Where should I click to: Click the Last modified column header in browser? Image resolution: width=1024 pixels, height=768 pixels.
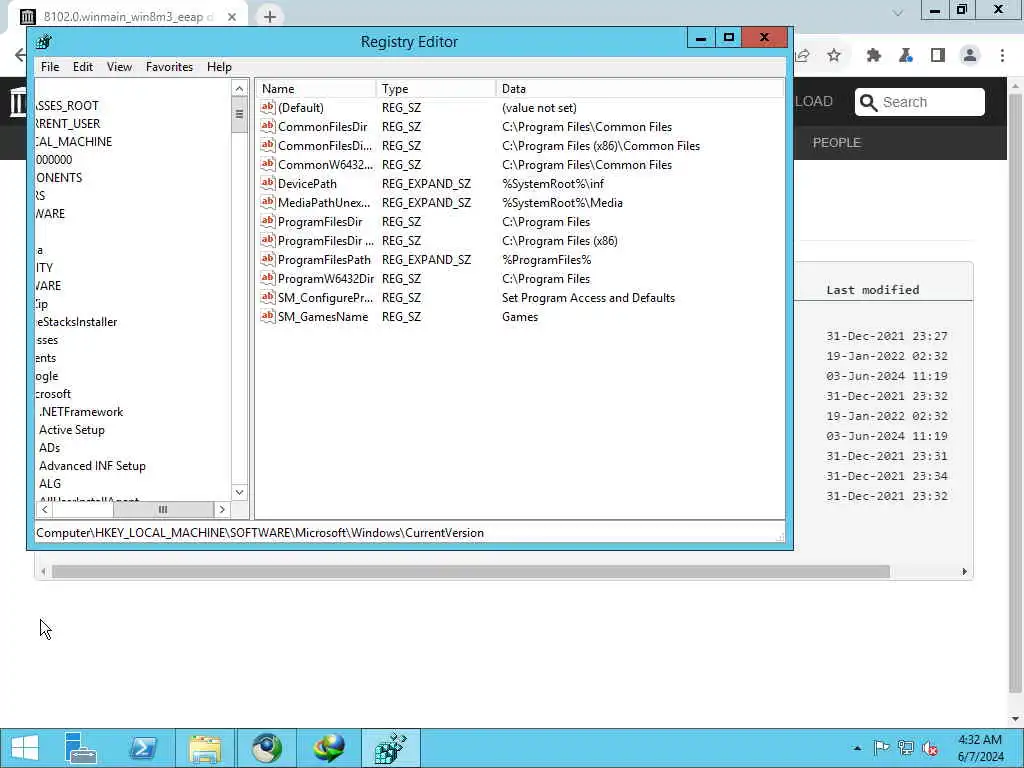pos(872,289)
